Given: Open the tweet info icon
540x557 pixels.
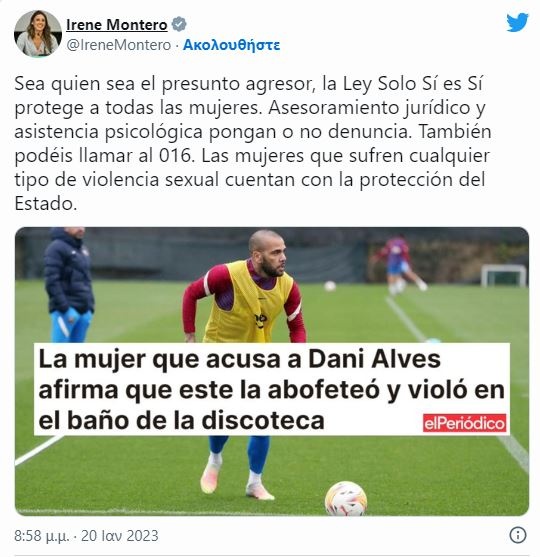Looking at the screenshot, I should point(518,535).
